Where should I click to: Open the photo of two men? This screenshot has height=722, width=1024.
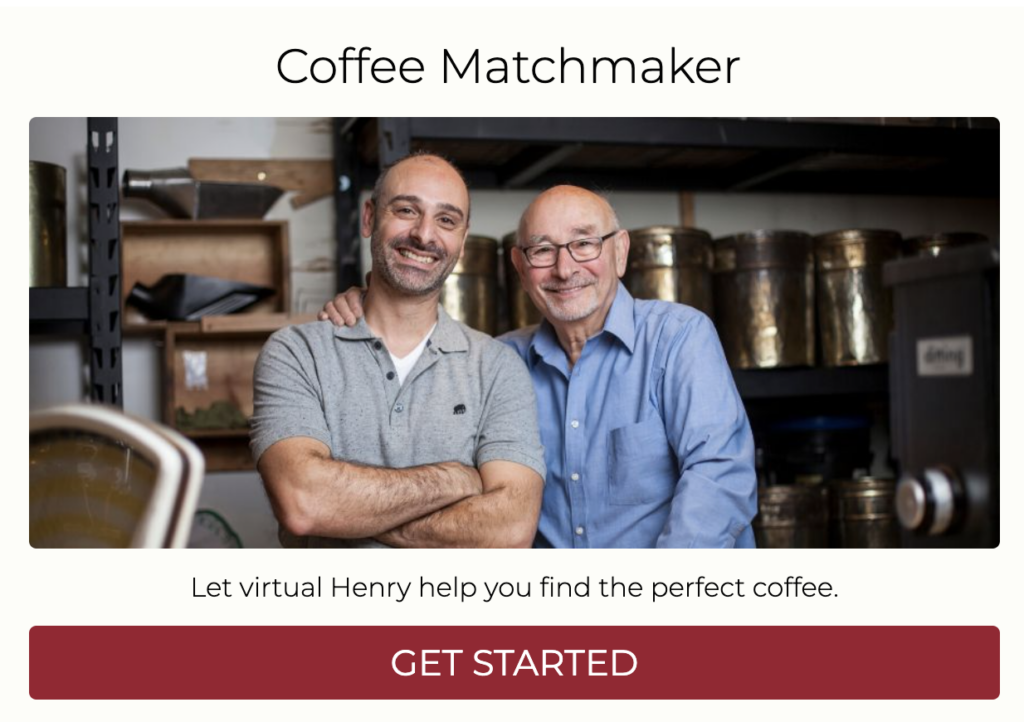[514, 332]
